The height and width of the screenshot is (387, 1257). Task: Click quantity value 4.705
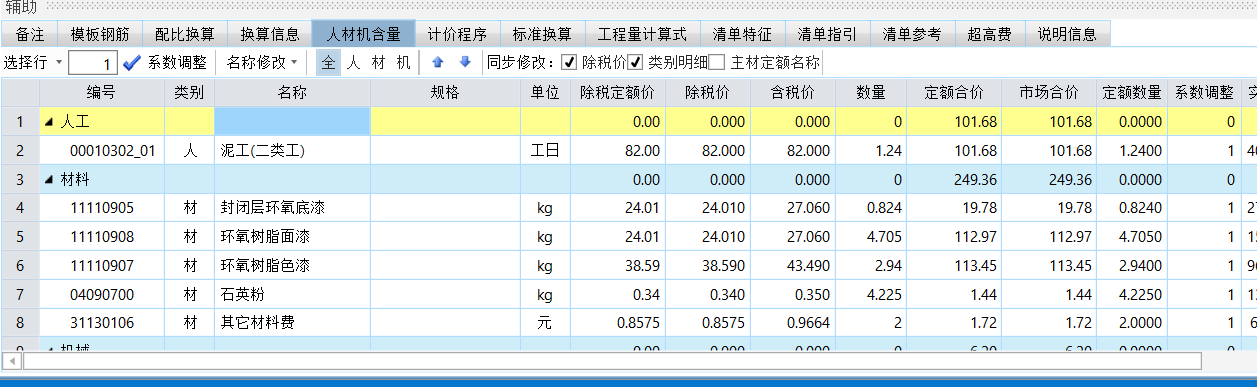tap(872, 238)
